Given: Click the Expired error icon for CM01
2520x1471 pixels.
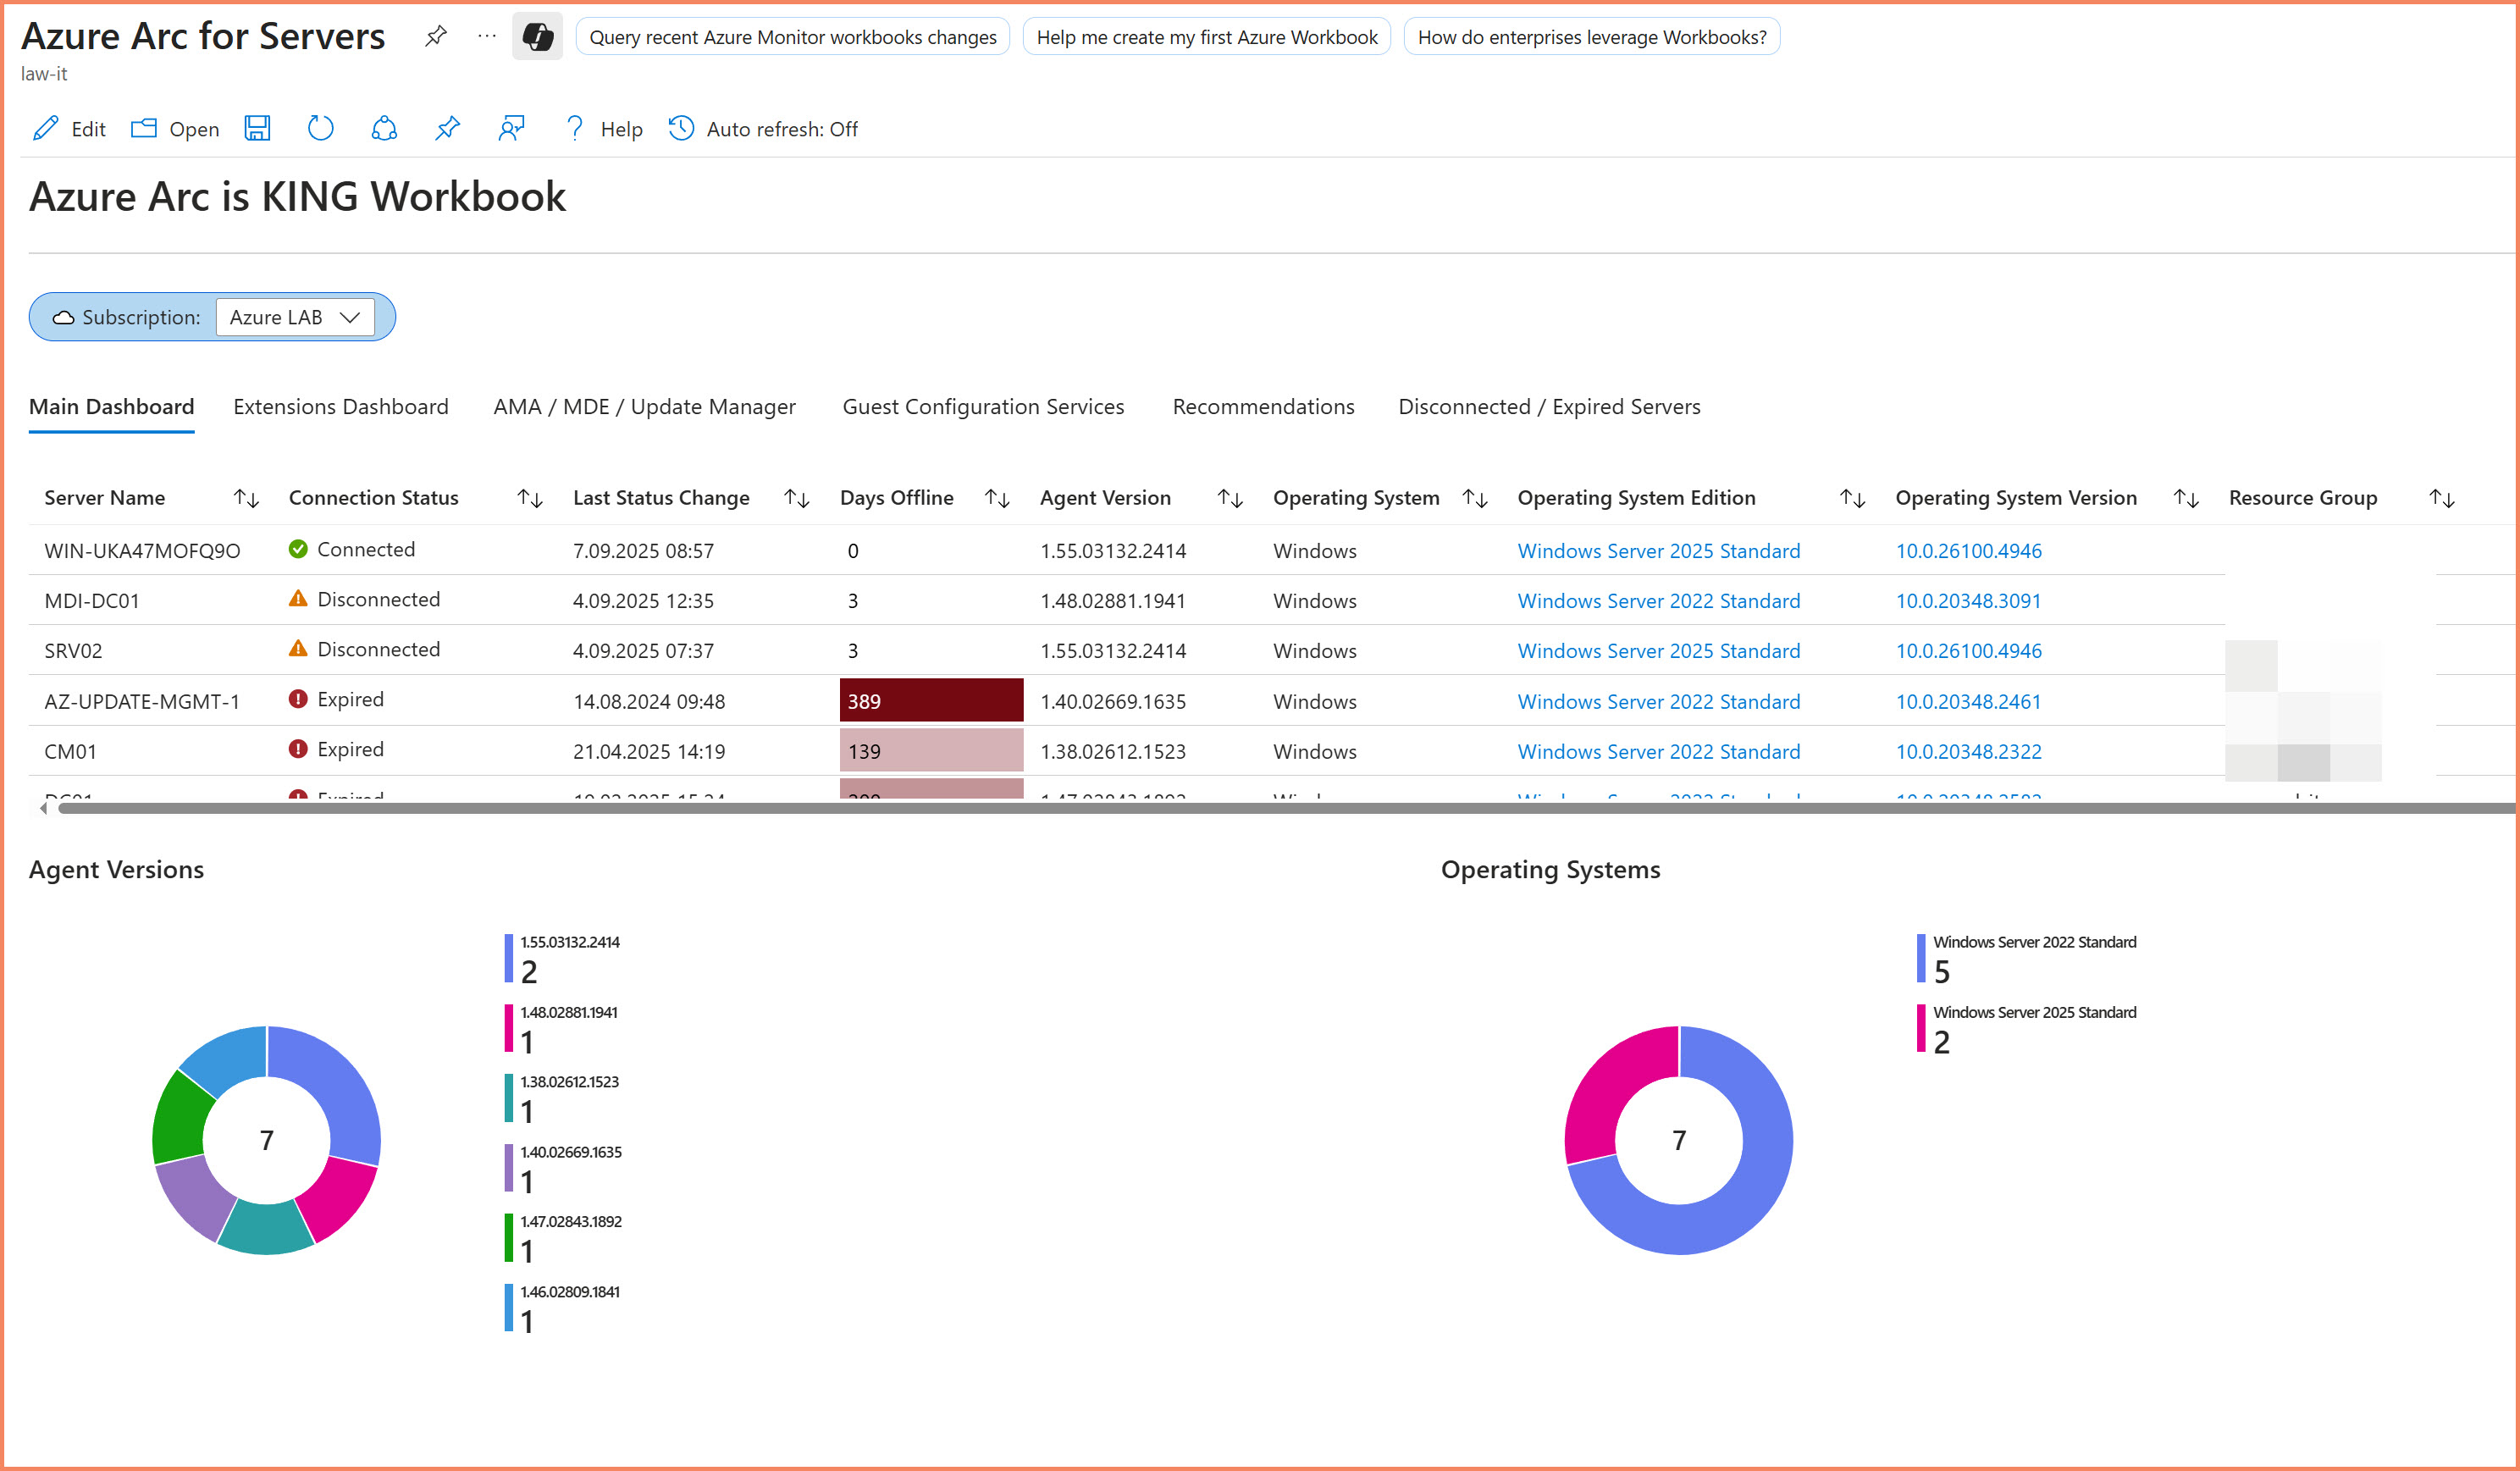Looking at the screenshot, I should (x=298, y=749).
